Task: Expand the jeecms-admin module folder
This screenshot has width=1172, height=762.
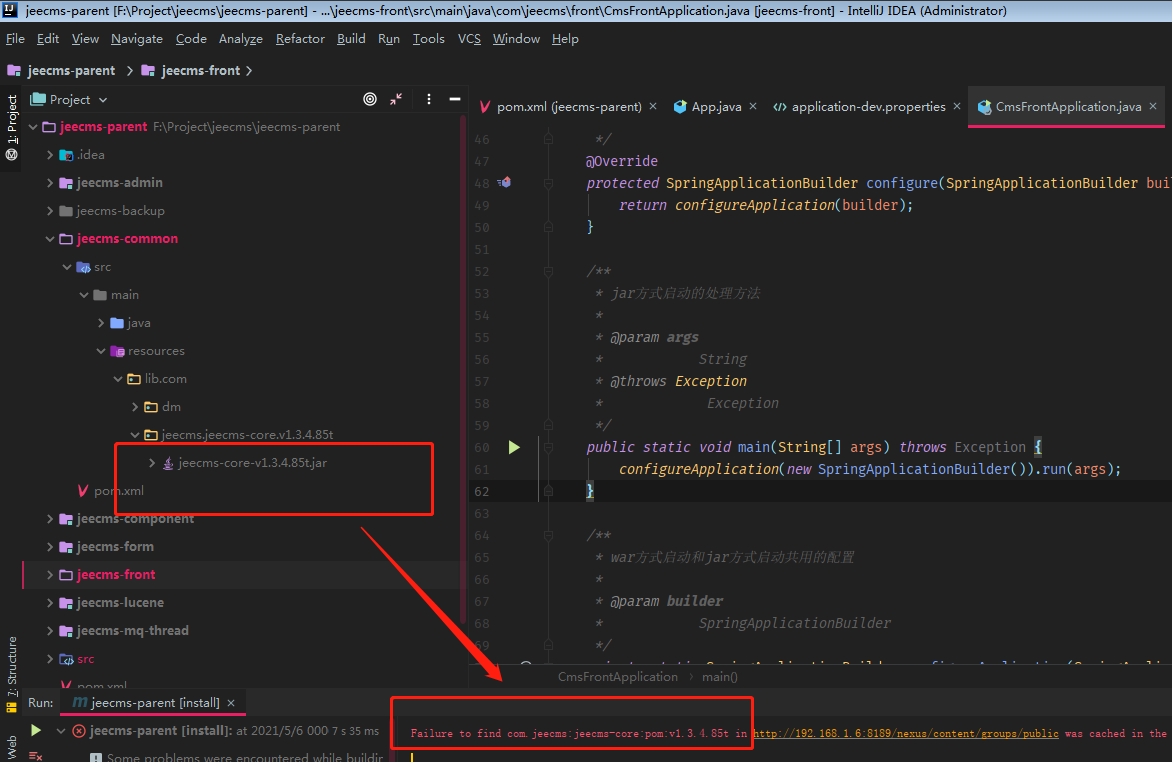Action: (x=51, y=183)
